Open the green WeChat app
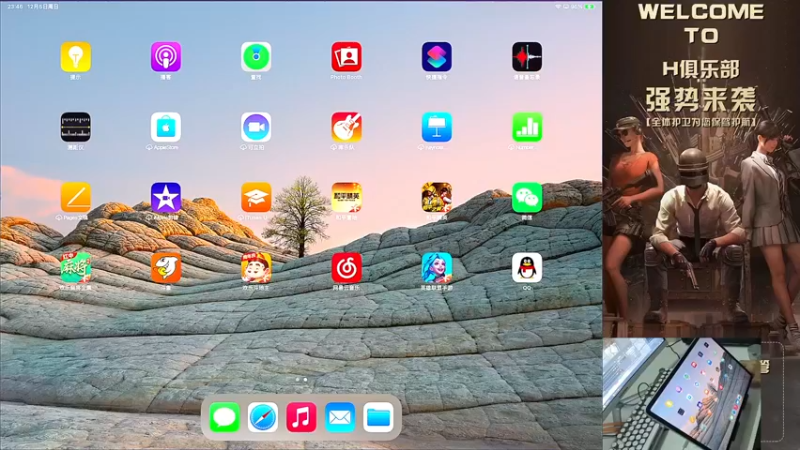The height and width of the screenshot is (450, 800). pos(527,197)
